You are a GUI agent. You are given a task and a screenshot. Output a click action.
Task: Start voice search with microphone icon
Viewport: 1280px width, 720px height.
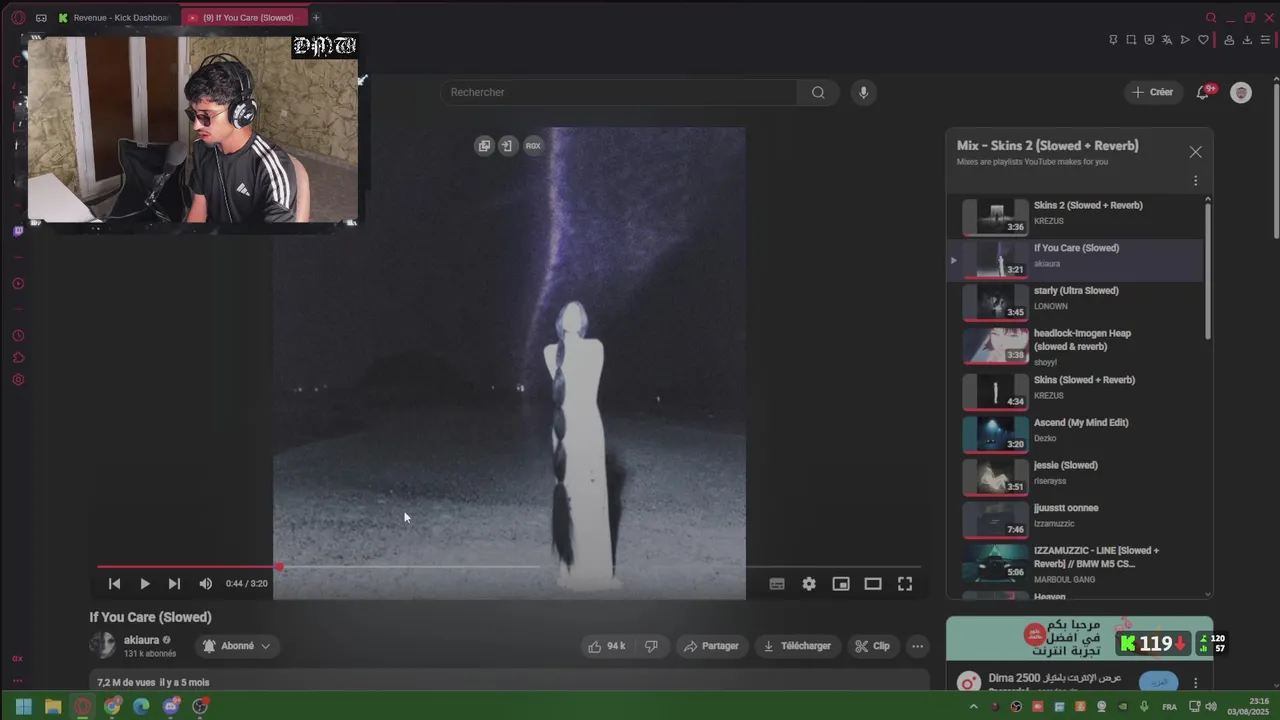[x=864, y=92]
